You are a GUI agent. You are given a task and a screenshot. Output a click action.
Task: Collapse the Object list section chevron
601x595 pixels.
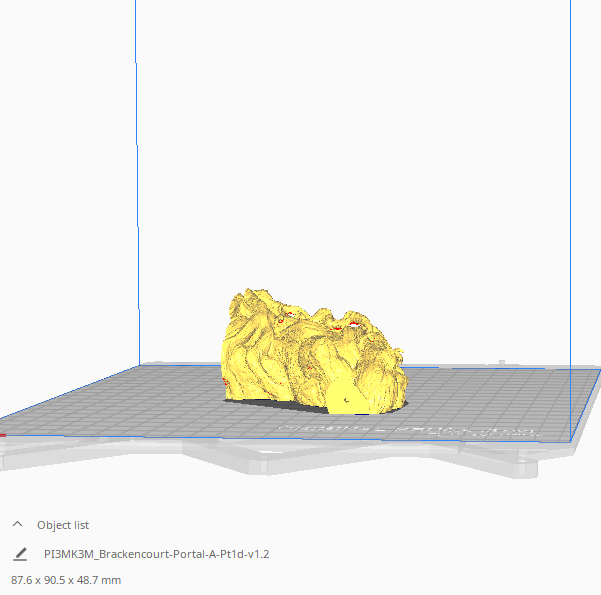click(x=17, y=524)
